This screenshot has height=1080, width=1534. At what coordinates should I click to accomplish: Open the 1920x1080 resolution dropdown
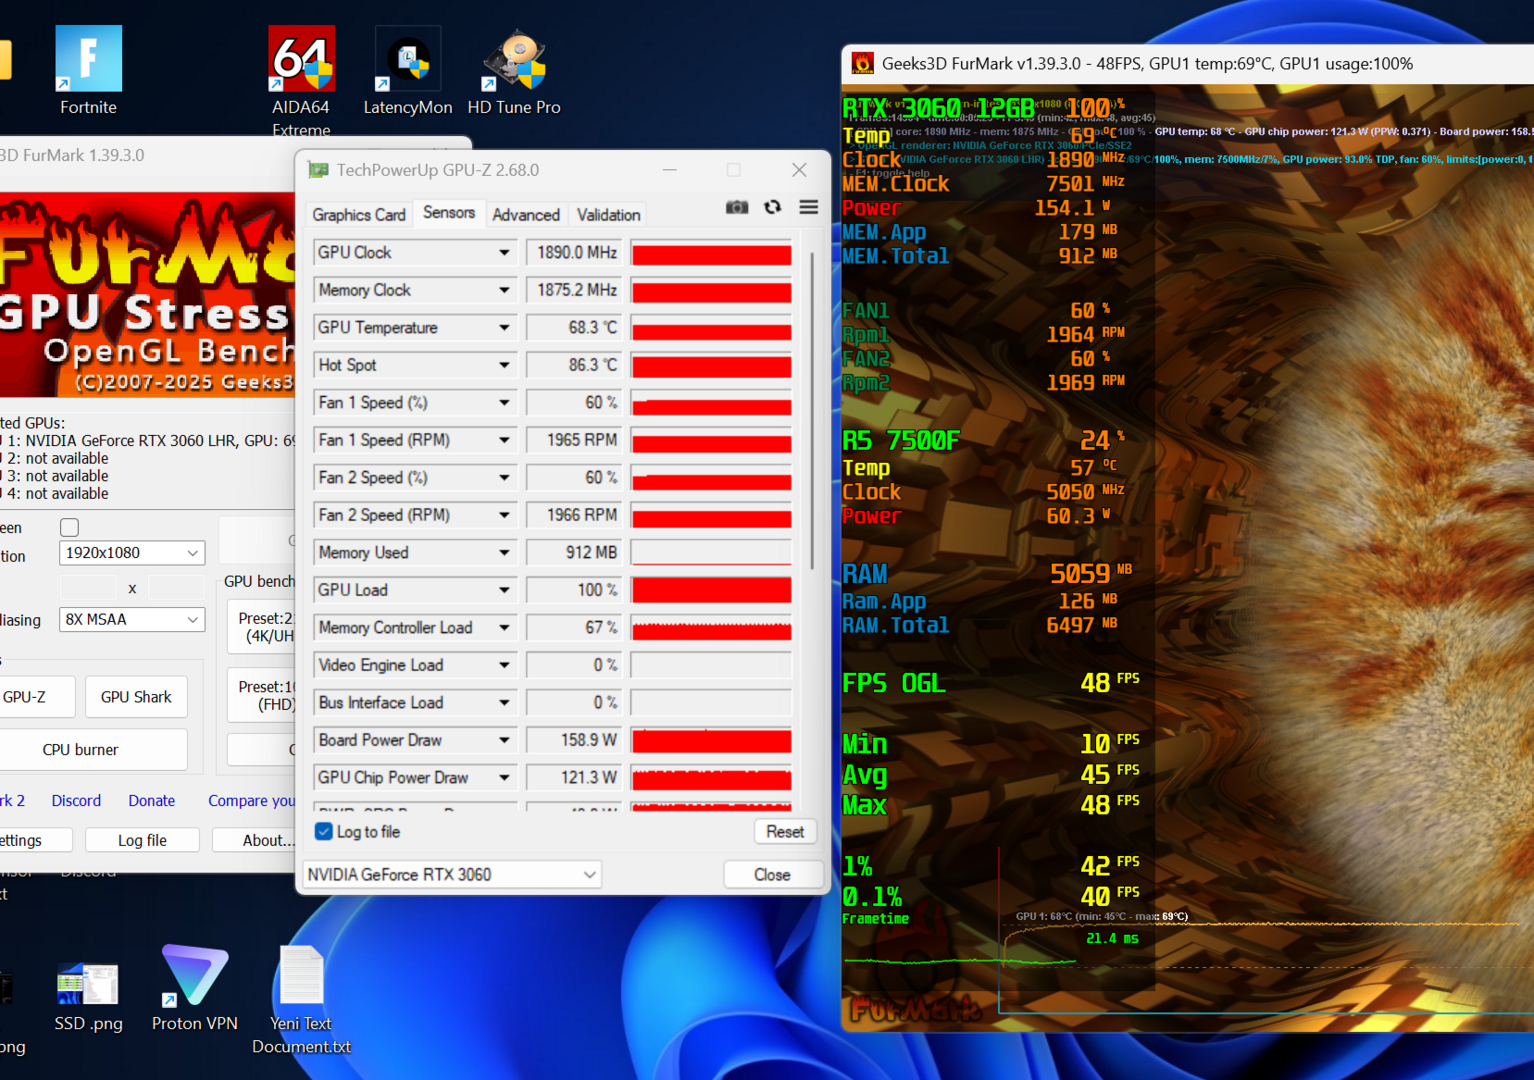click(x=131, y=552)
